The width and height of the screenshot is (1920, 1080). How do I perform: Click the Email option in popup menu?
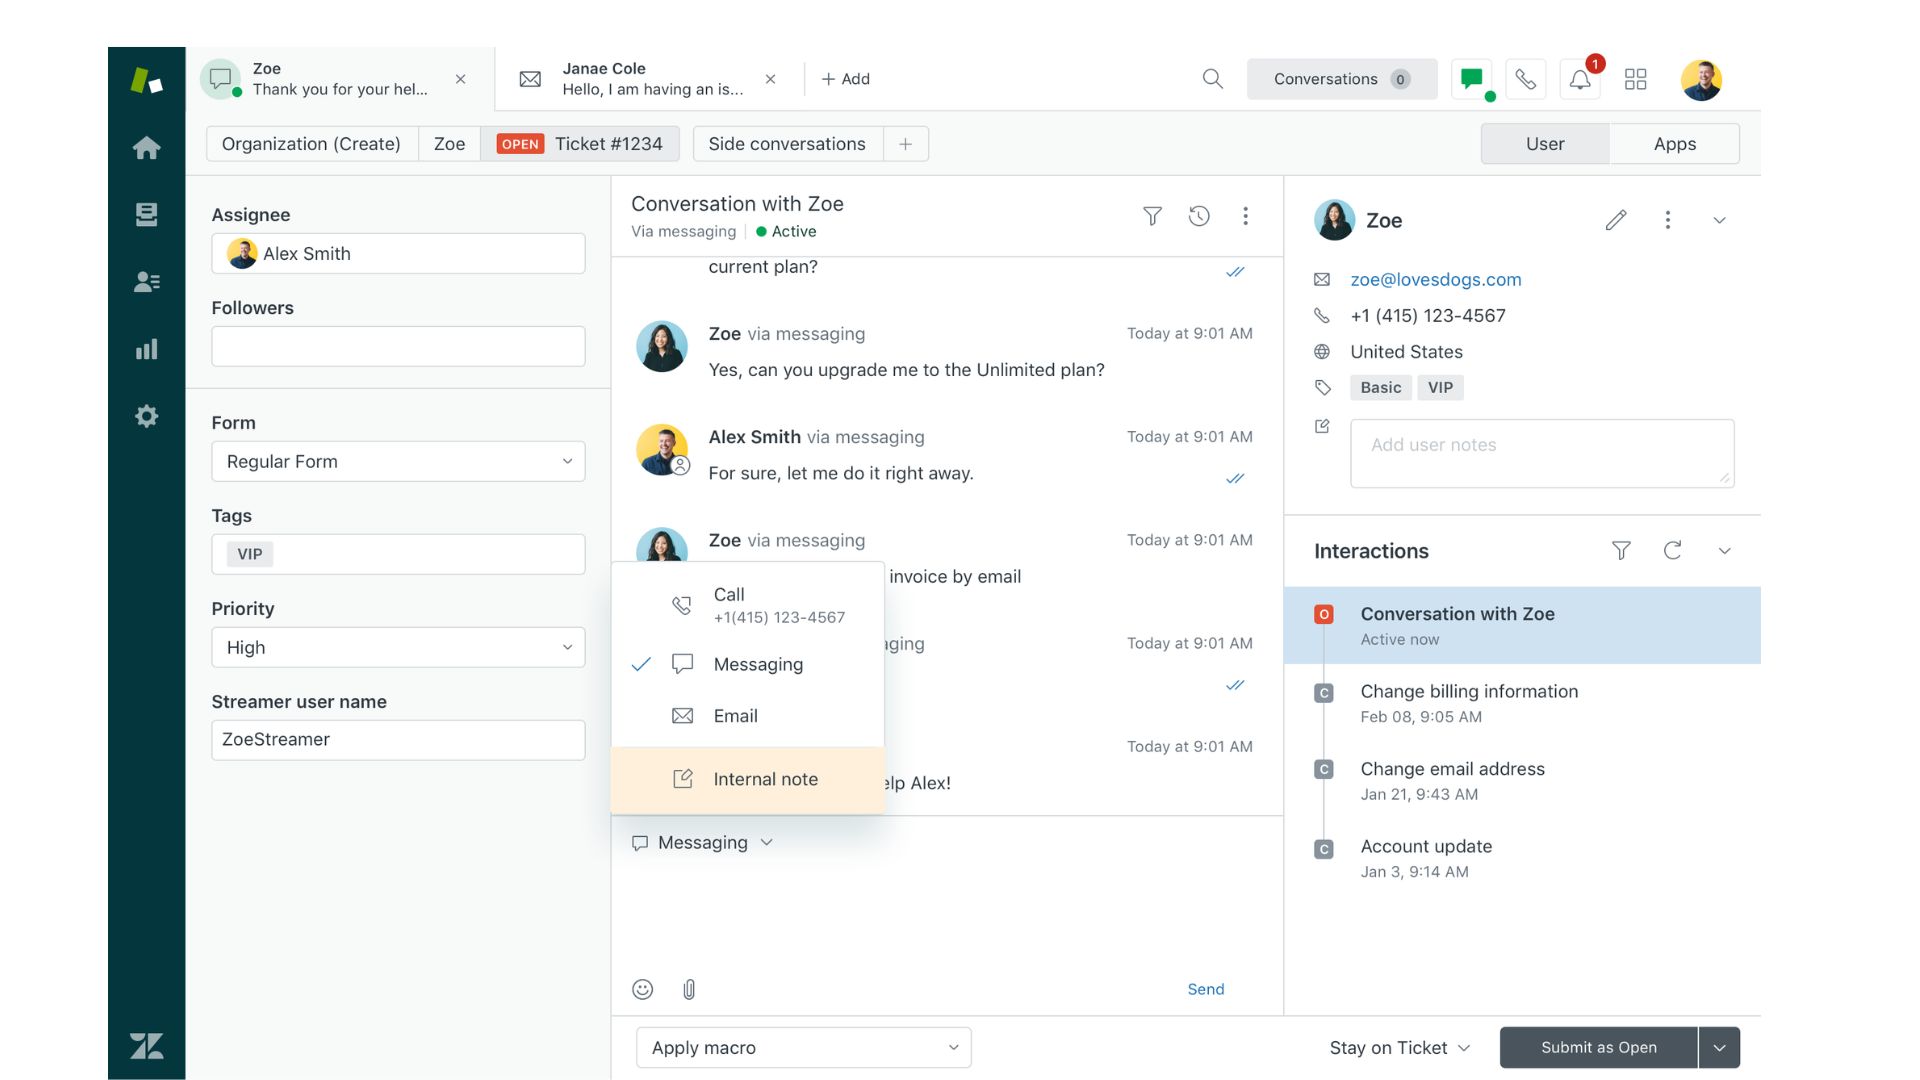[735, 715]
